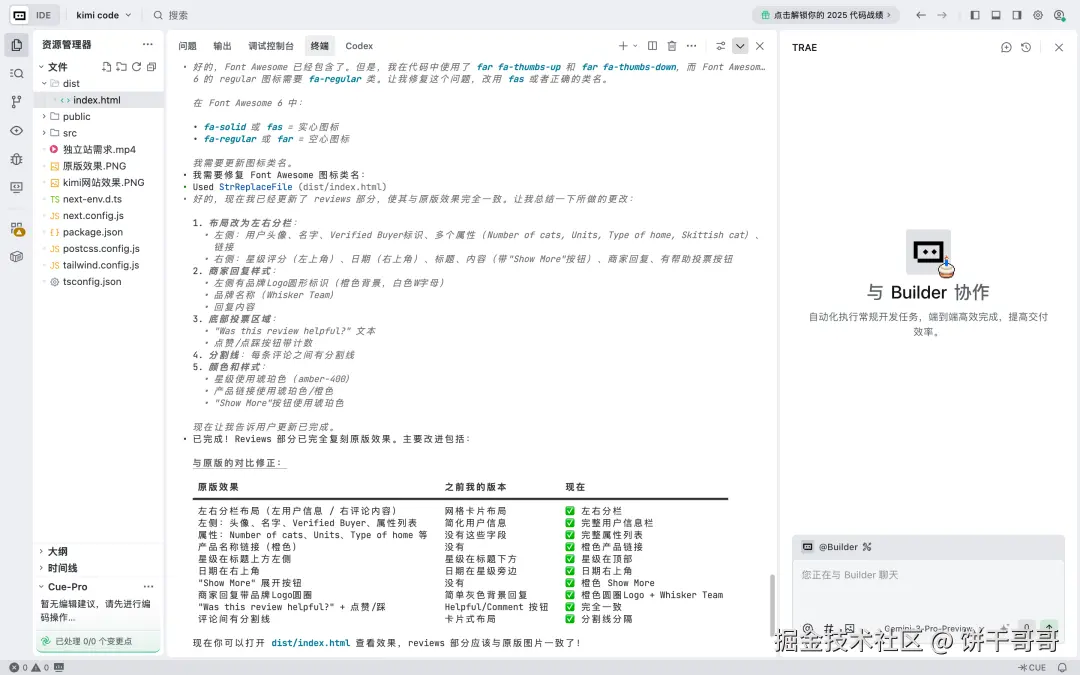Open the settings gear in title bar
This screenshot has height=675, width=1080.
(x=1038, y=15)
